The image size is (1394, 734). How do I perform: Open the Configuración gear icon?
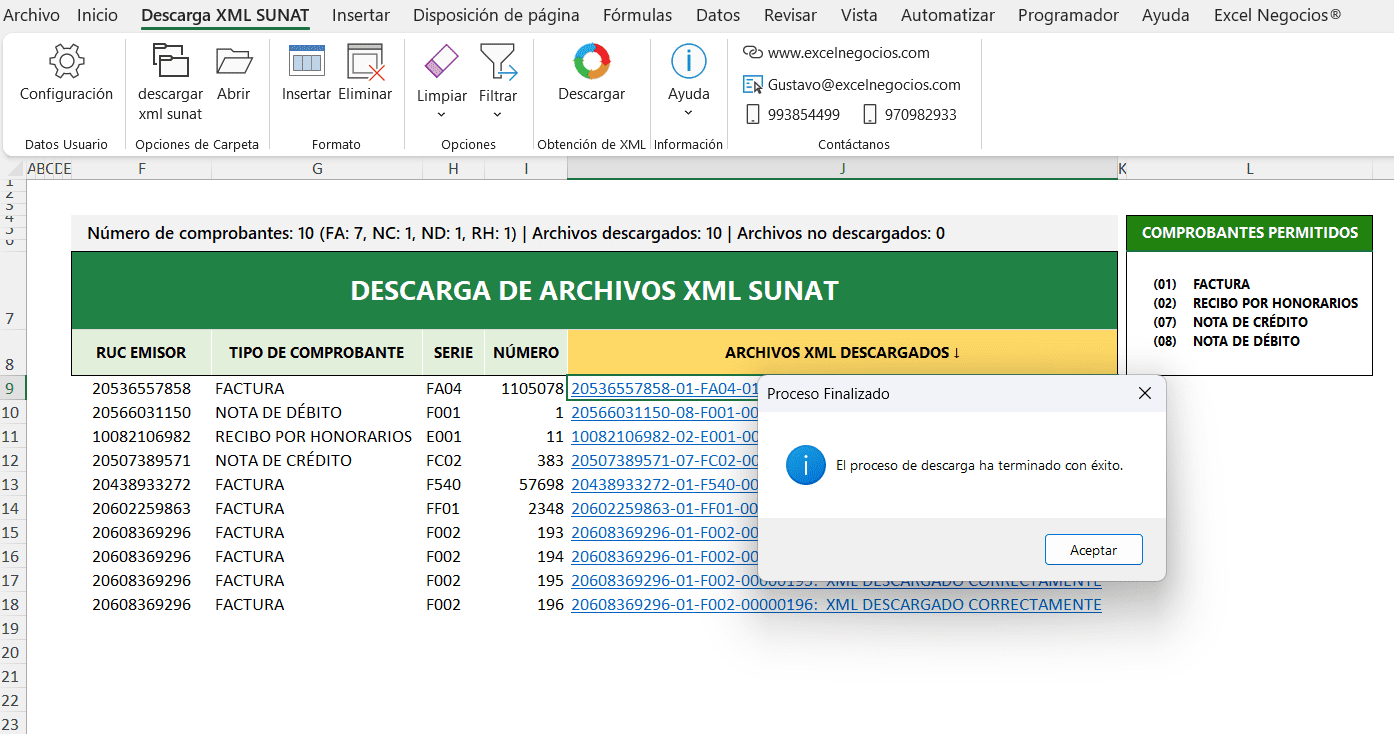(66, 63)
